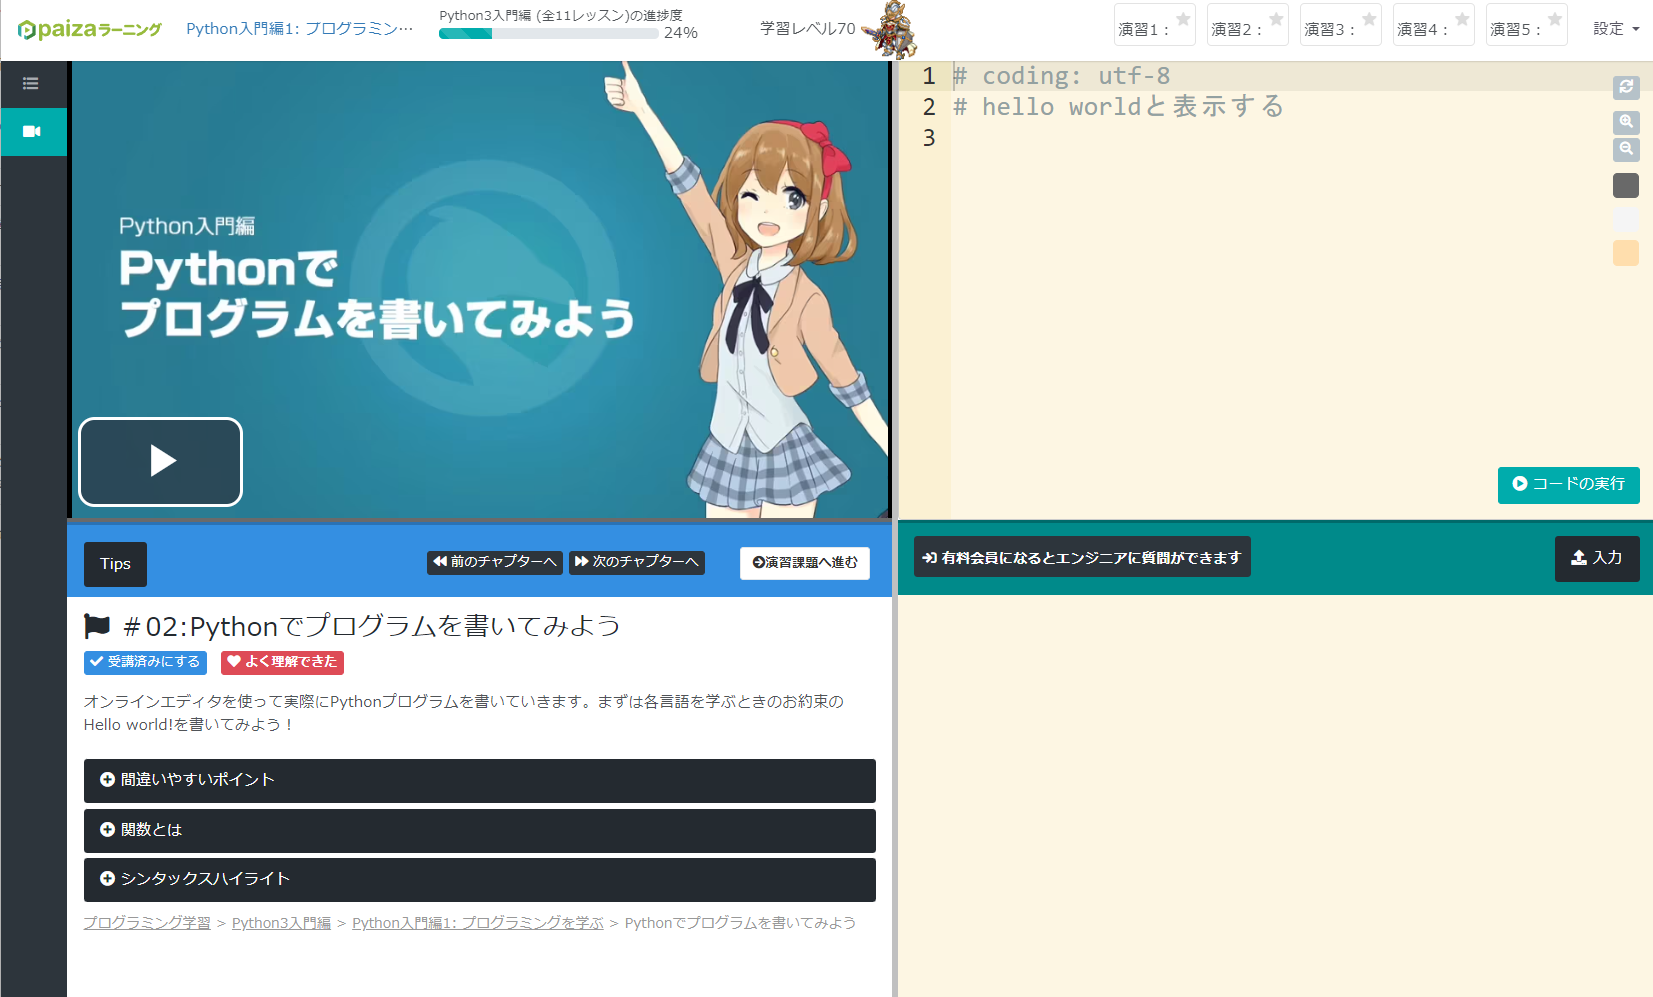The width and height of the screenshot is (1653, 997).
Task: Zoom in the editor text size
Action: [1626, 122]
